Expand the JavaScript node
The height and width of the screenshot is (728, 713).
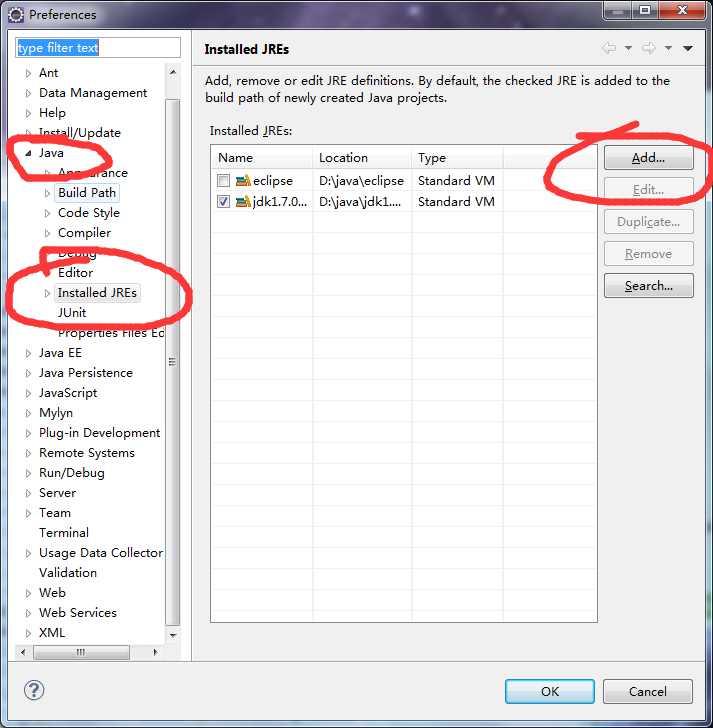[28, 393]
